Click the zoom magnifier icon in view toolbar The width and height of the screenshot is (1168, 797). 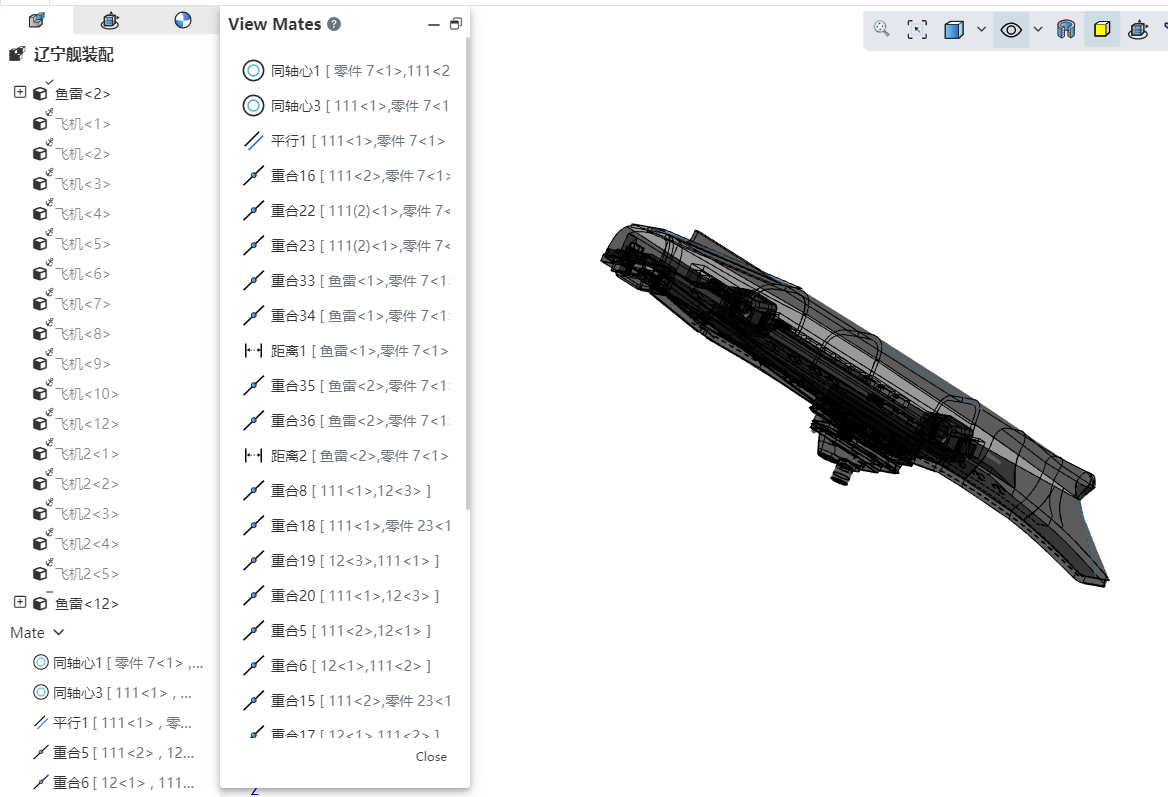881,29
